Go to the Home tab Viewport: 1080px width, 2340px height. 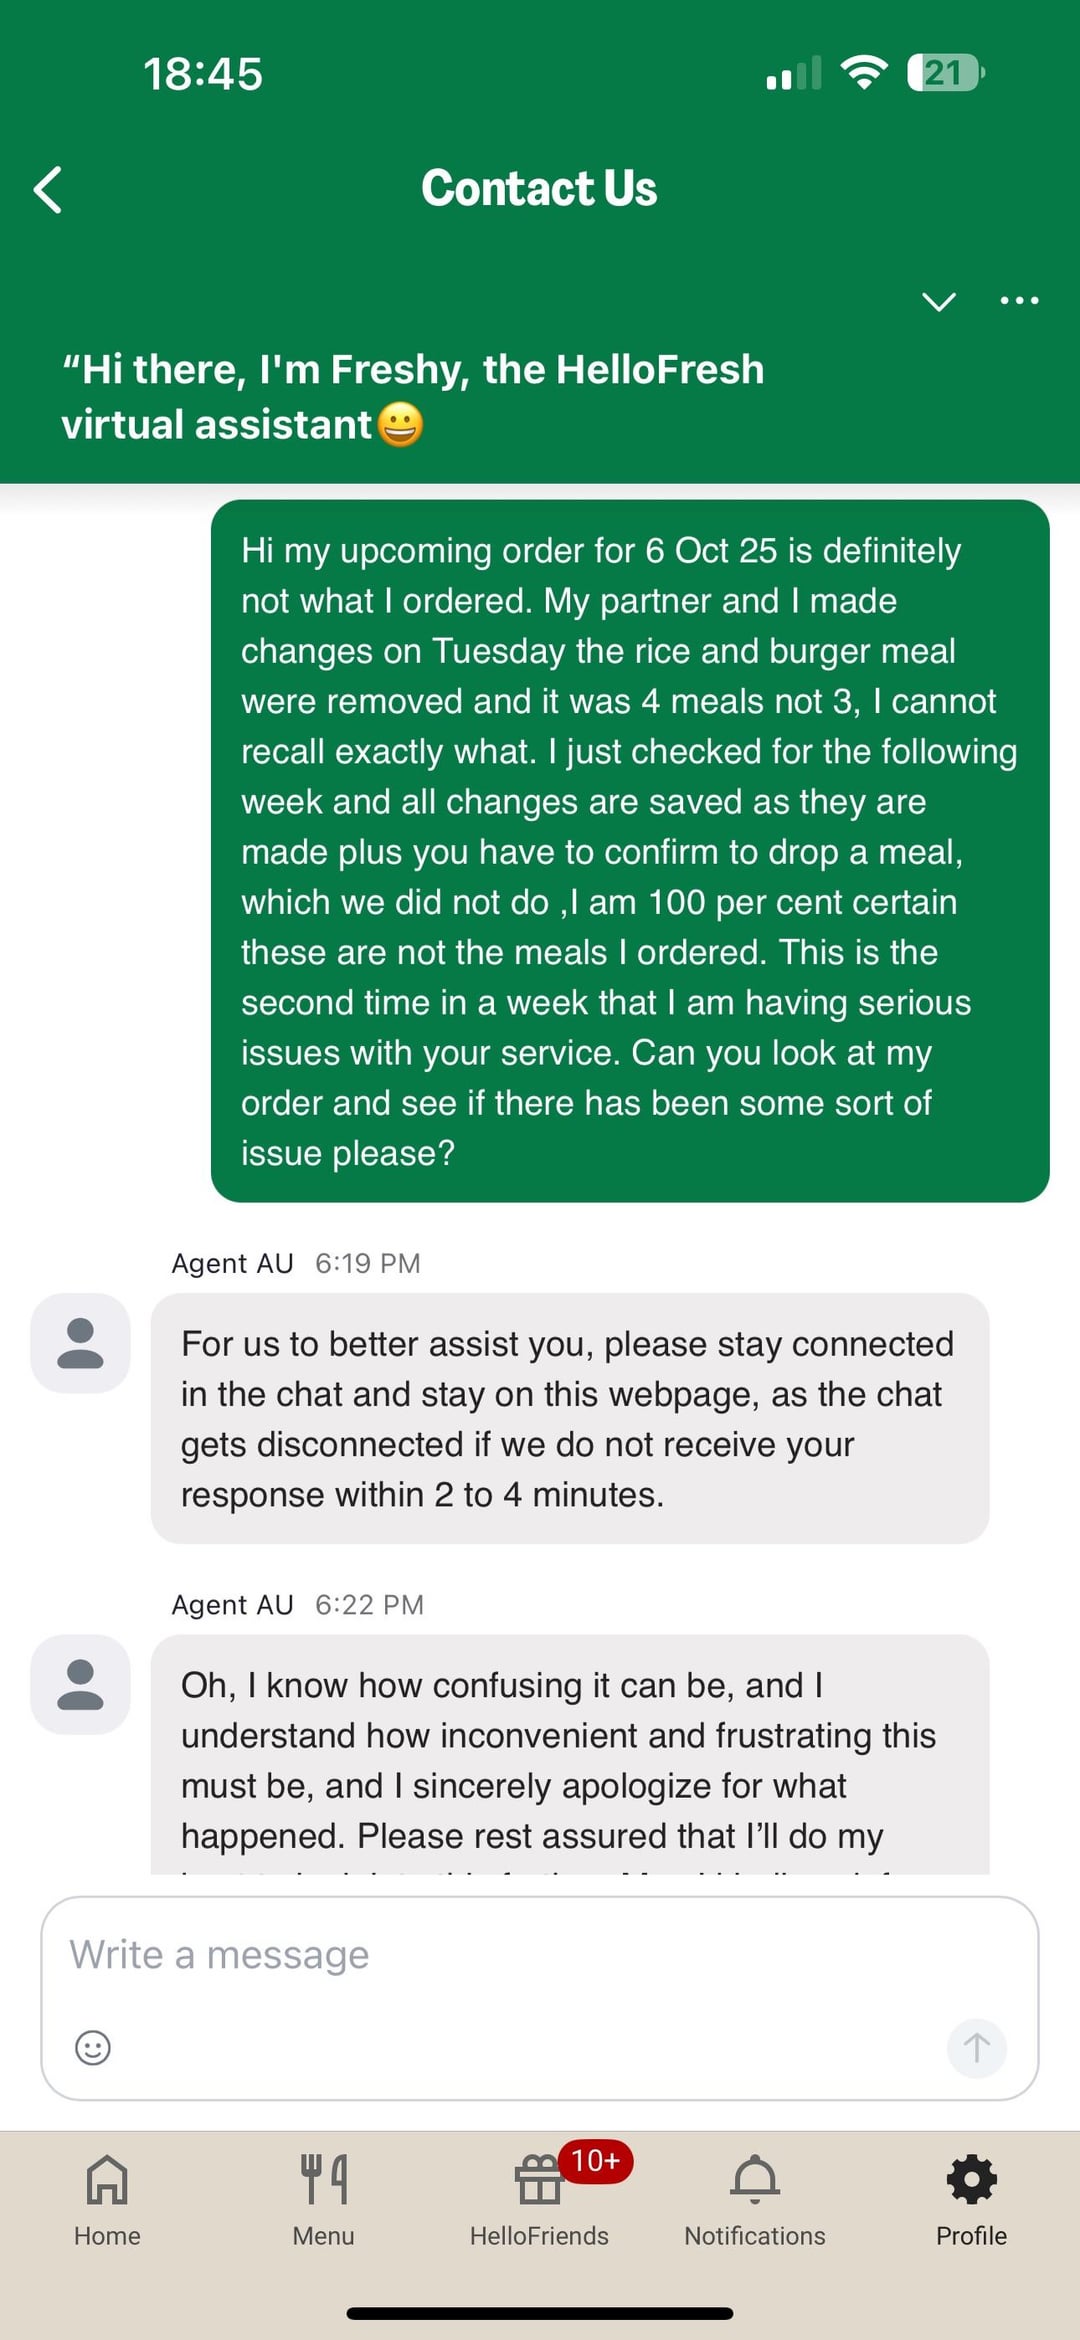107,2197
